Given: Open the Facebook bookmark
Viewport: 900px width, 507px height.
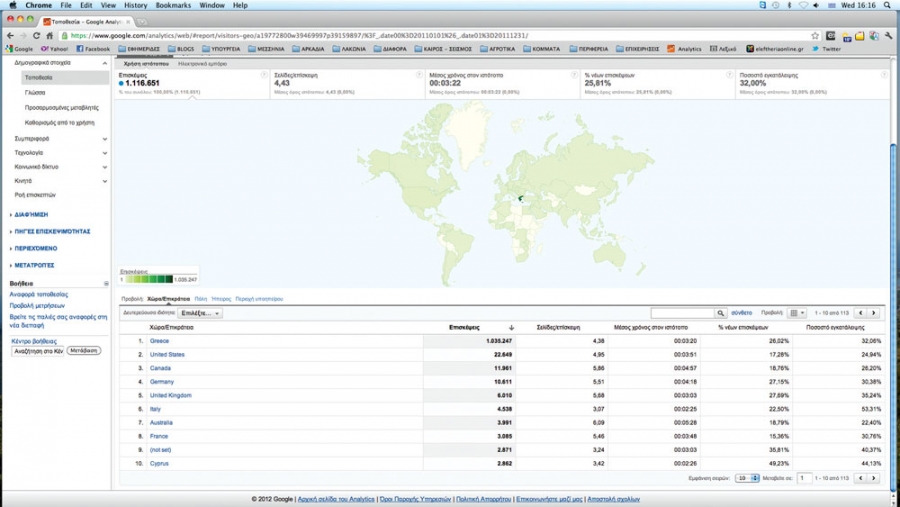Looking at the screenshot, I should point(93,48).
